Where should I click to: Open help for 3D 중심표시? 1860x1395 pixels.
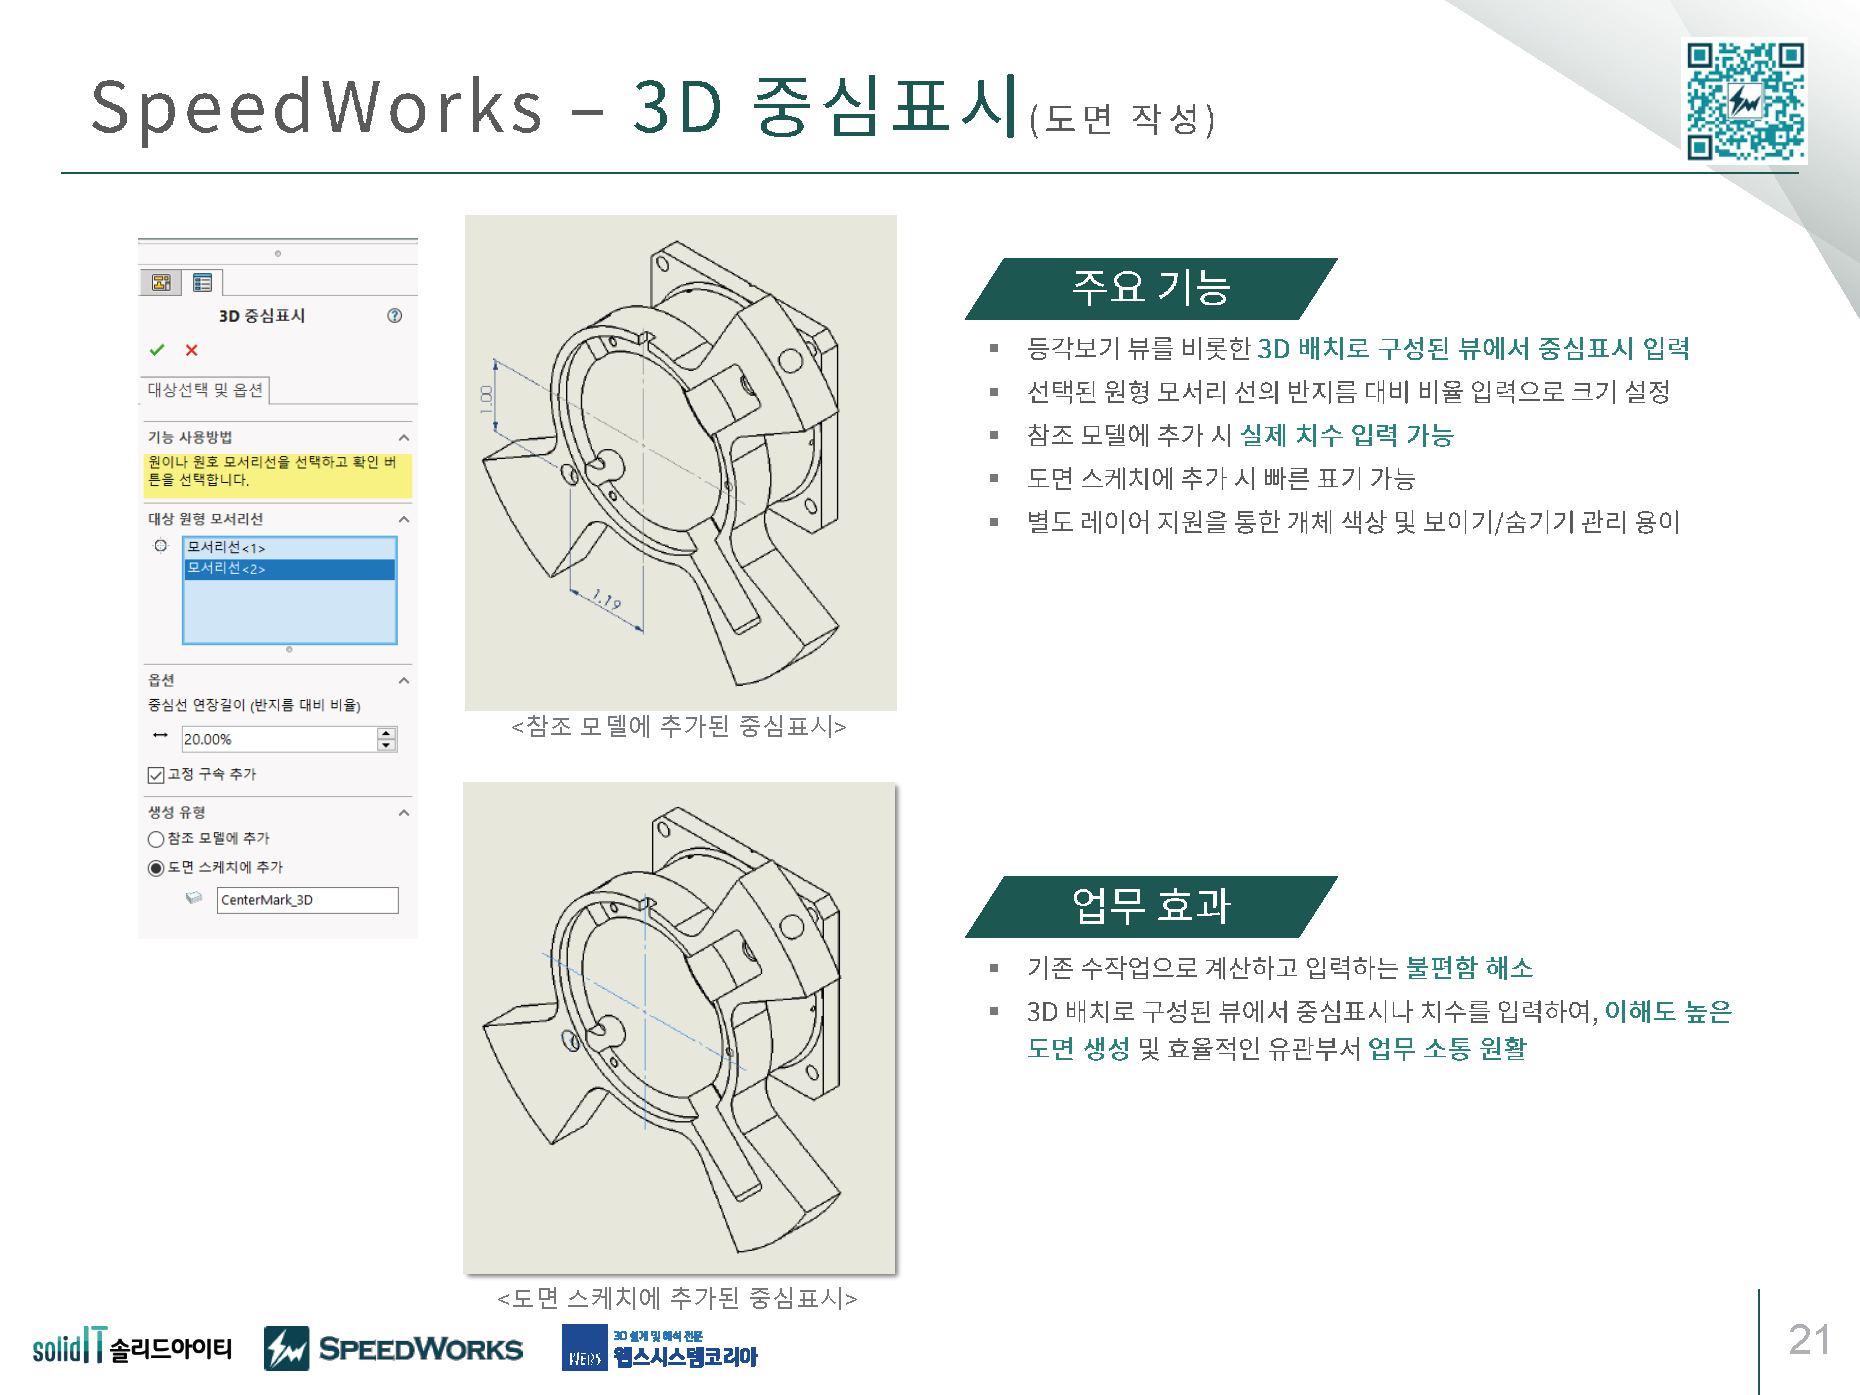tap(395, 316)
